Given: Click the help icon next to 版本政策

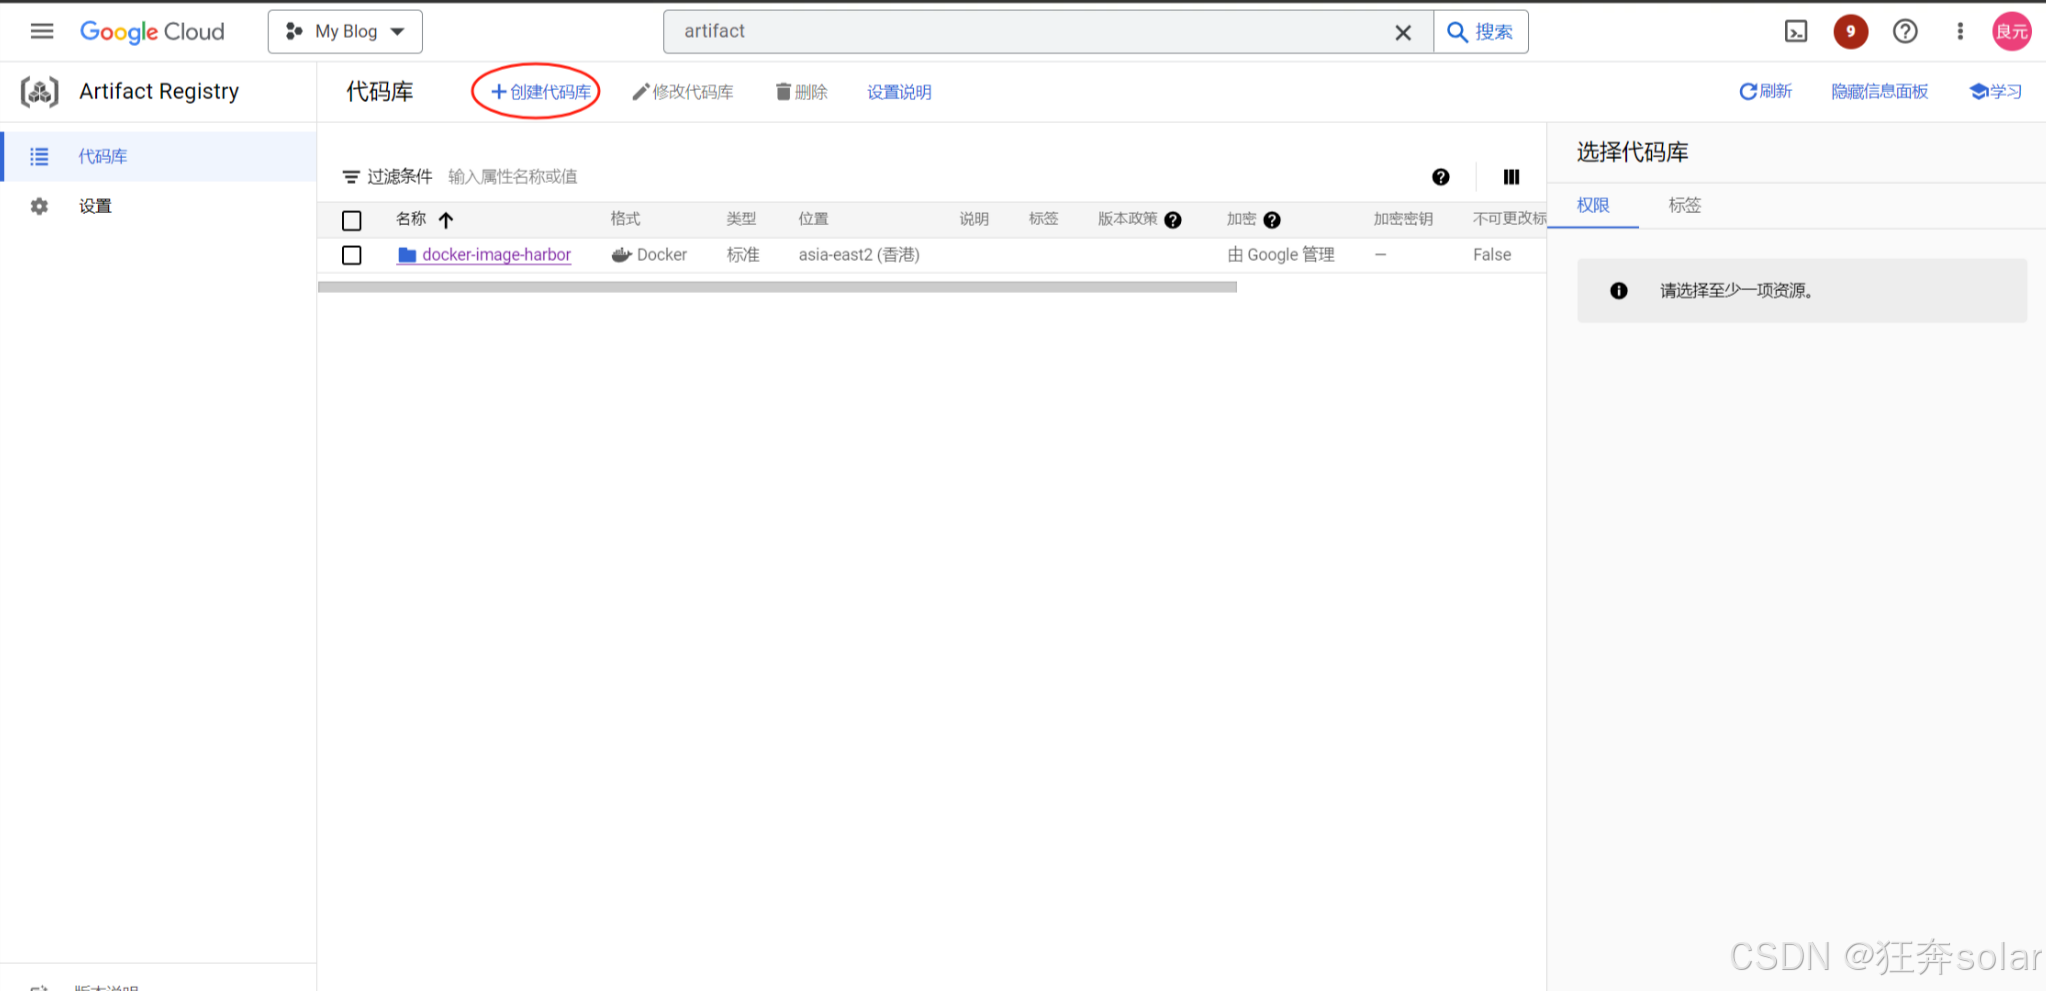Looking at the screenshot, I should pos(1173,220).
